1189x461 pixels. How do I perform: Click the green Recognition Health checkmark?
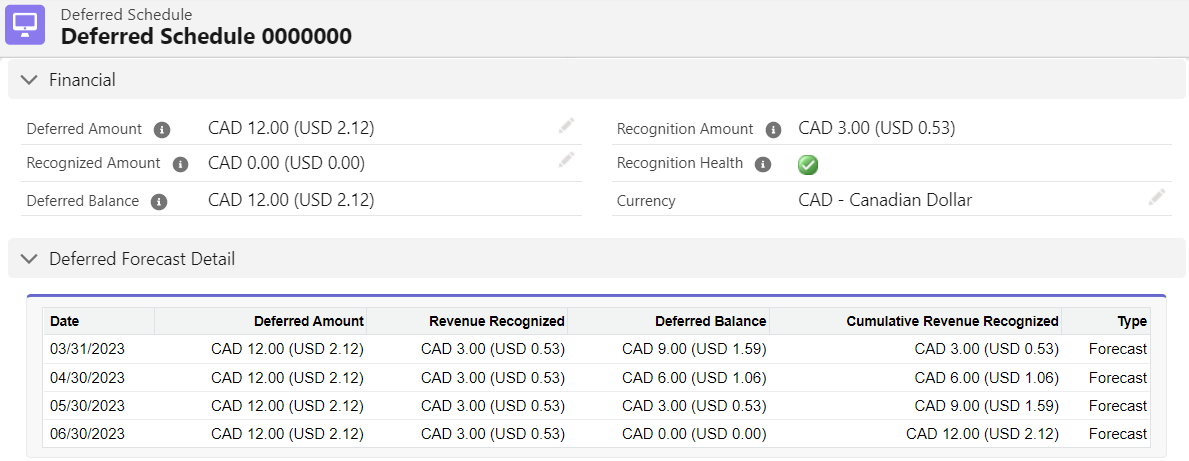point(808,165)
